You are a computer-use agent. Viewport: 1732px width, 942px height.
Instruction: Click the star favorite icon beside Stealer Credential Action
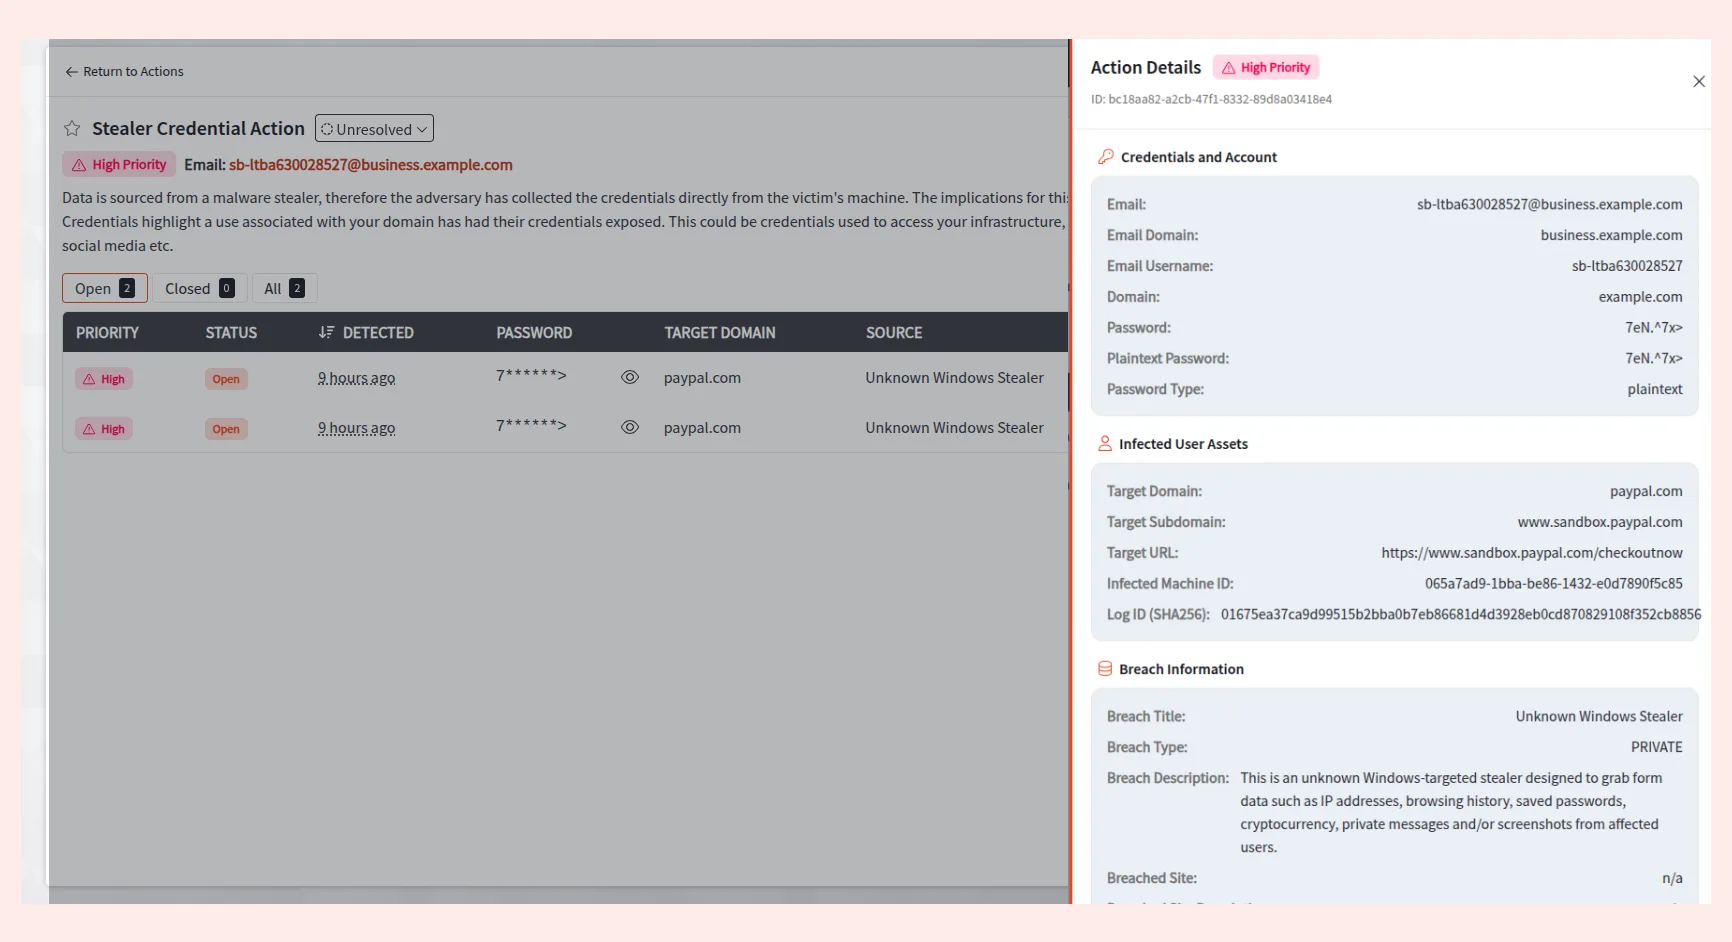pyautogui.click(x=72, y=129)
